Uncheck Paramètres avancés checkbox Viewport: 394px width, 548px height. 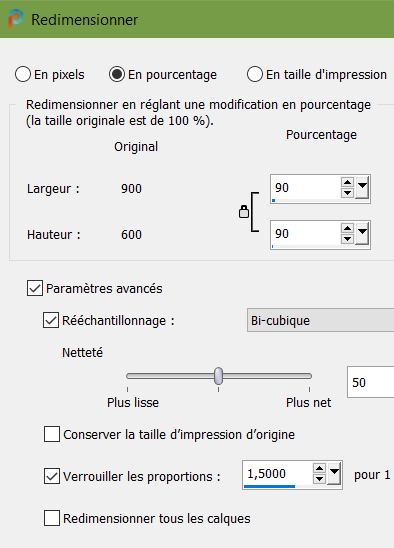tap(35, 288)
